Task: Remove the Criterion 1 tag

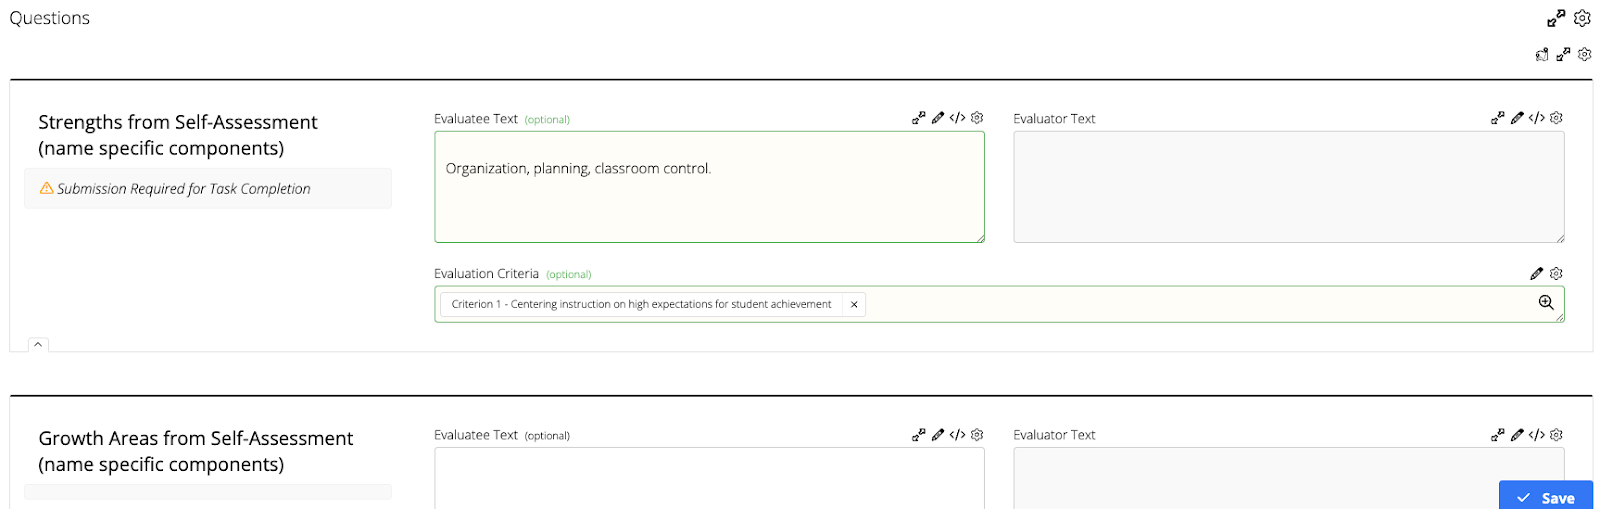Action: (x=854, y=305)
